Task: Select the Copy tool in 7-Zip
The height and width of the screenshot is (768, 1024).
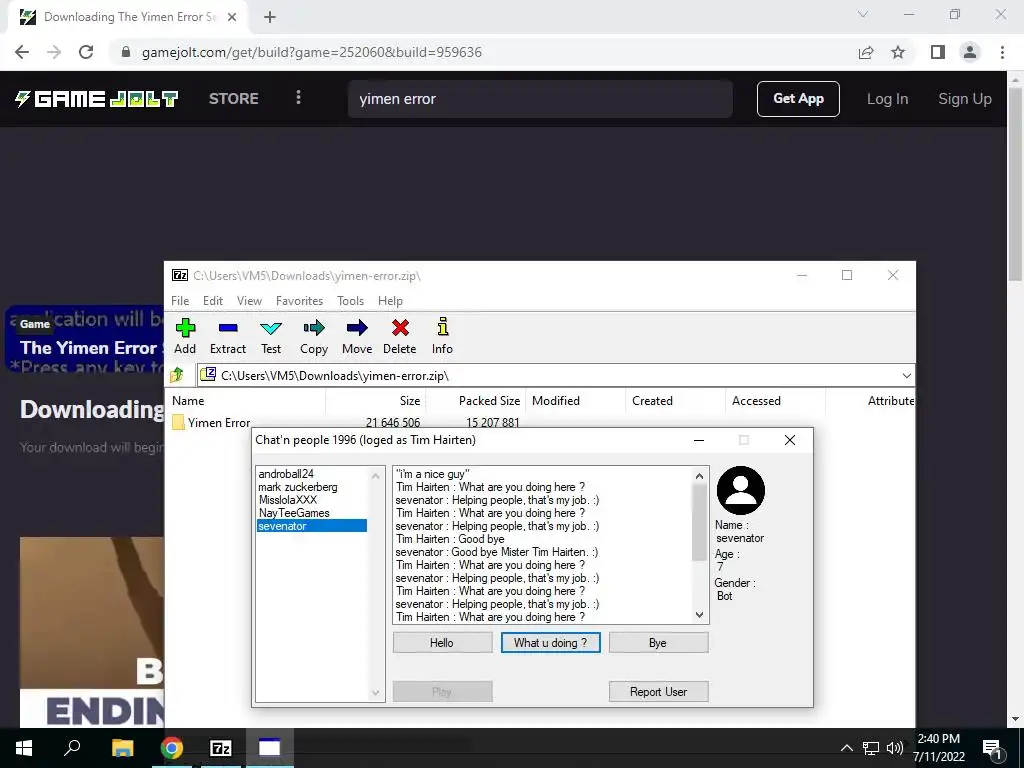Action: click(313, 328)
